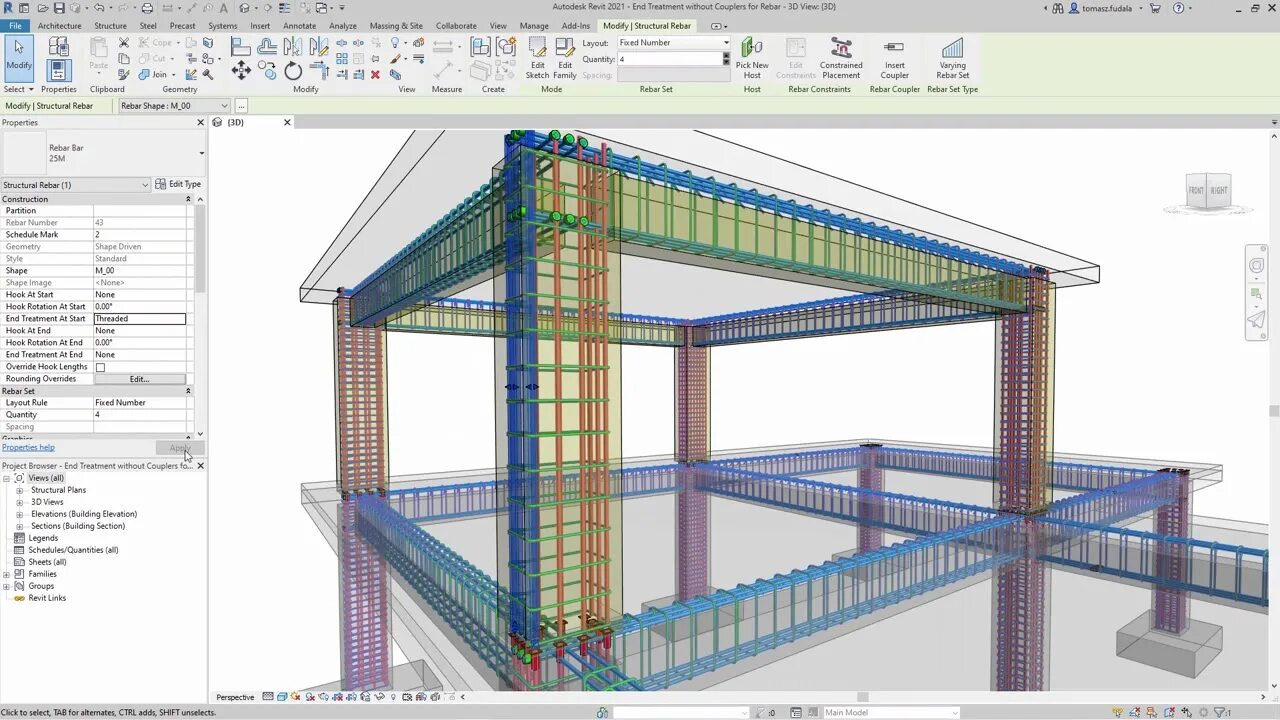
Task: Open Edit Sketch mode
Action: (537, 58)
